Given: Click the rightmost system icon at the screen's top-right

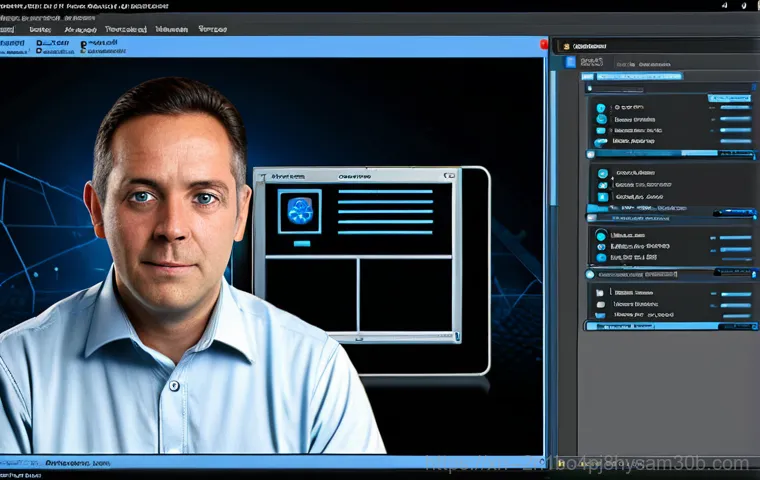Looking at the screenshot, I should (x=744, y=6).
